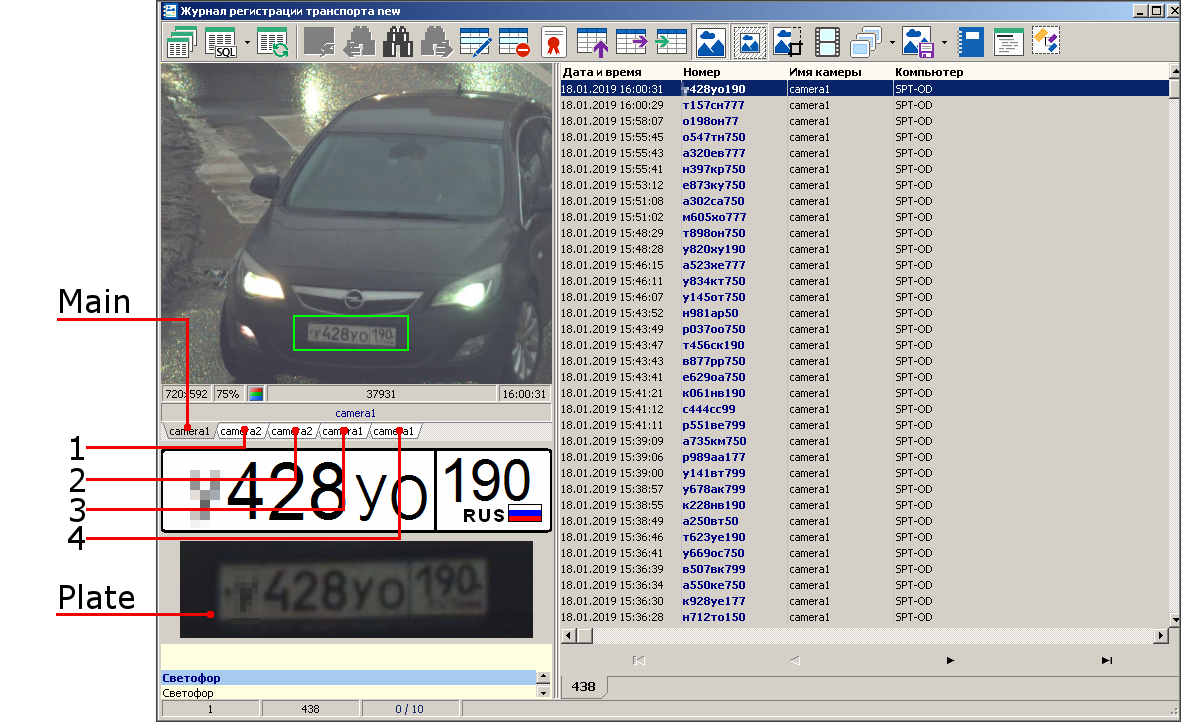
Task: Click the delete record icon
Action: 514,42
